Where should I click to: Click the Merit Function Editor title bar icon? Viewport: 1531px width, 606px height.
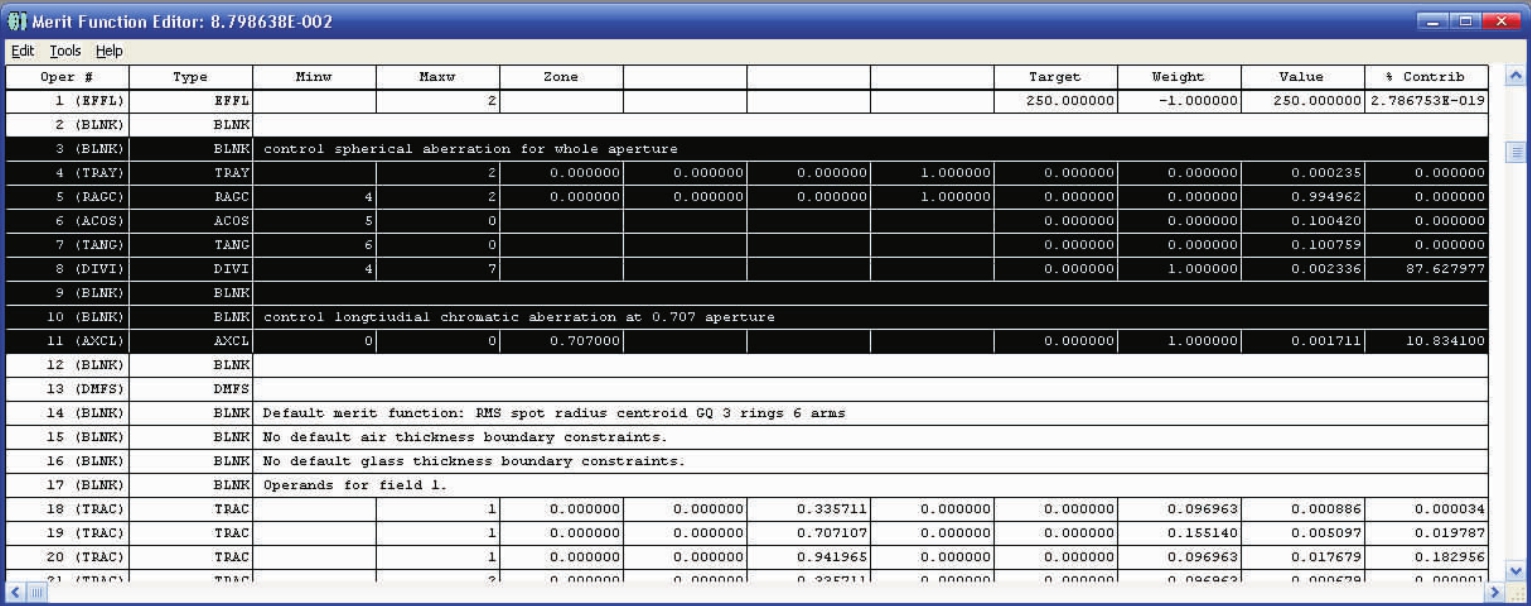pos(17,21)
